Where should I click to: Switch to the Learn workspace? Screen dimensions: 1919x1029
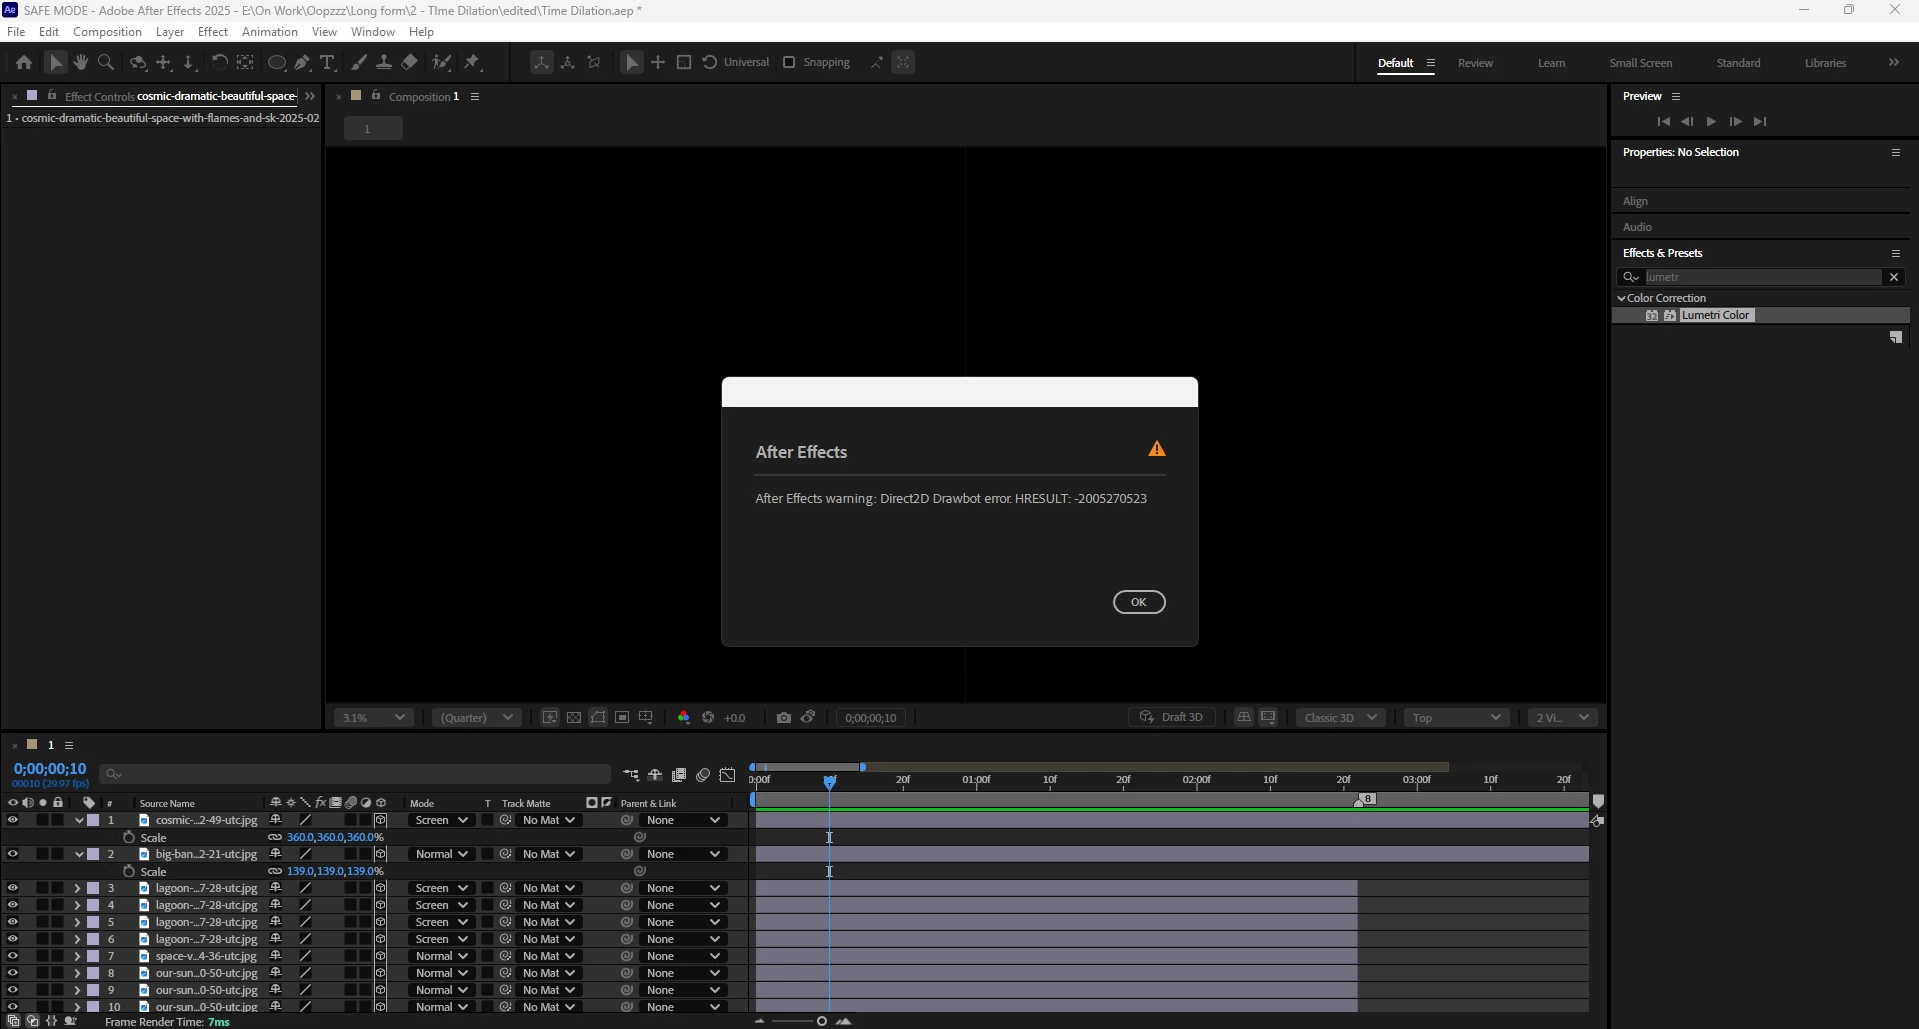(x=1551, y=63)
